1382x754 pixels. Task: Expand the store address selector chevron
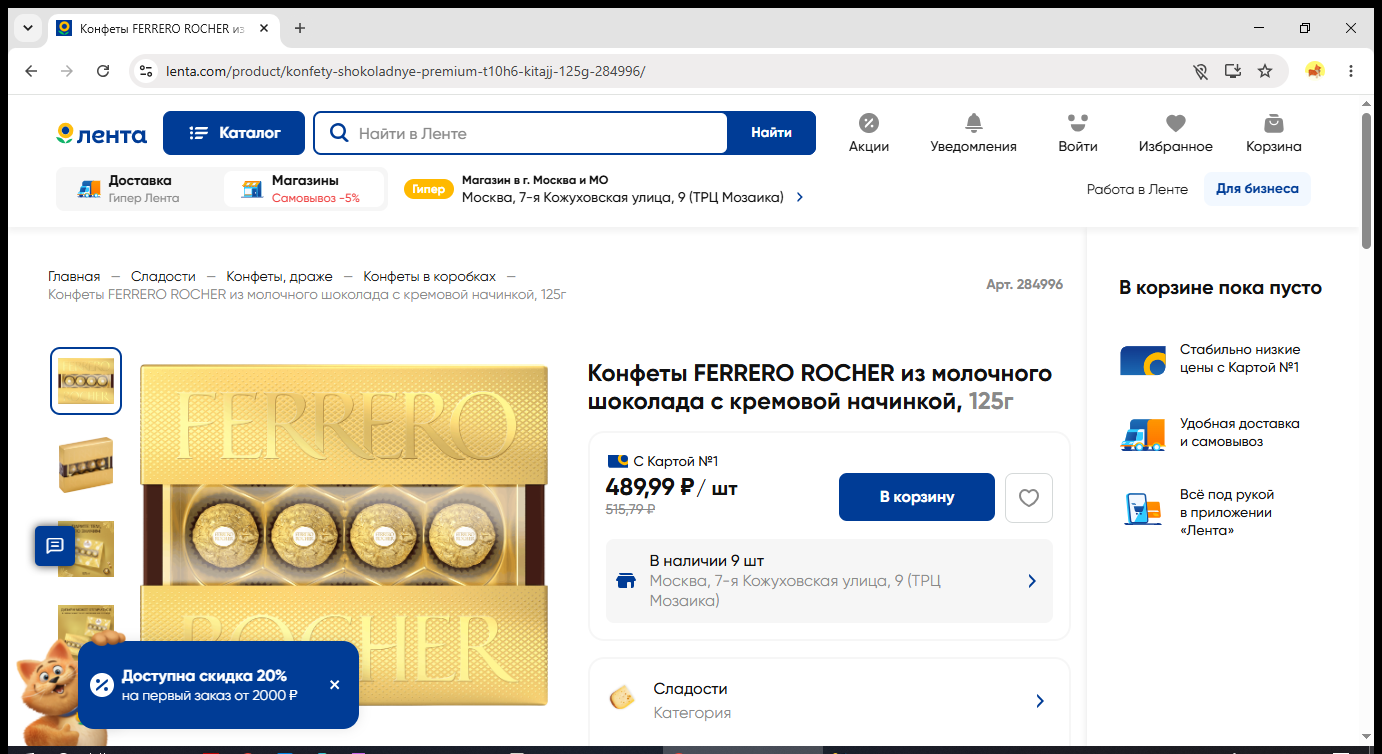[800, 197]
